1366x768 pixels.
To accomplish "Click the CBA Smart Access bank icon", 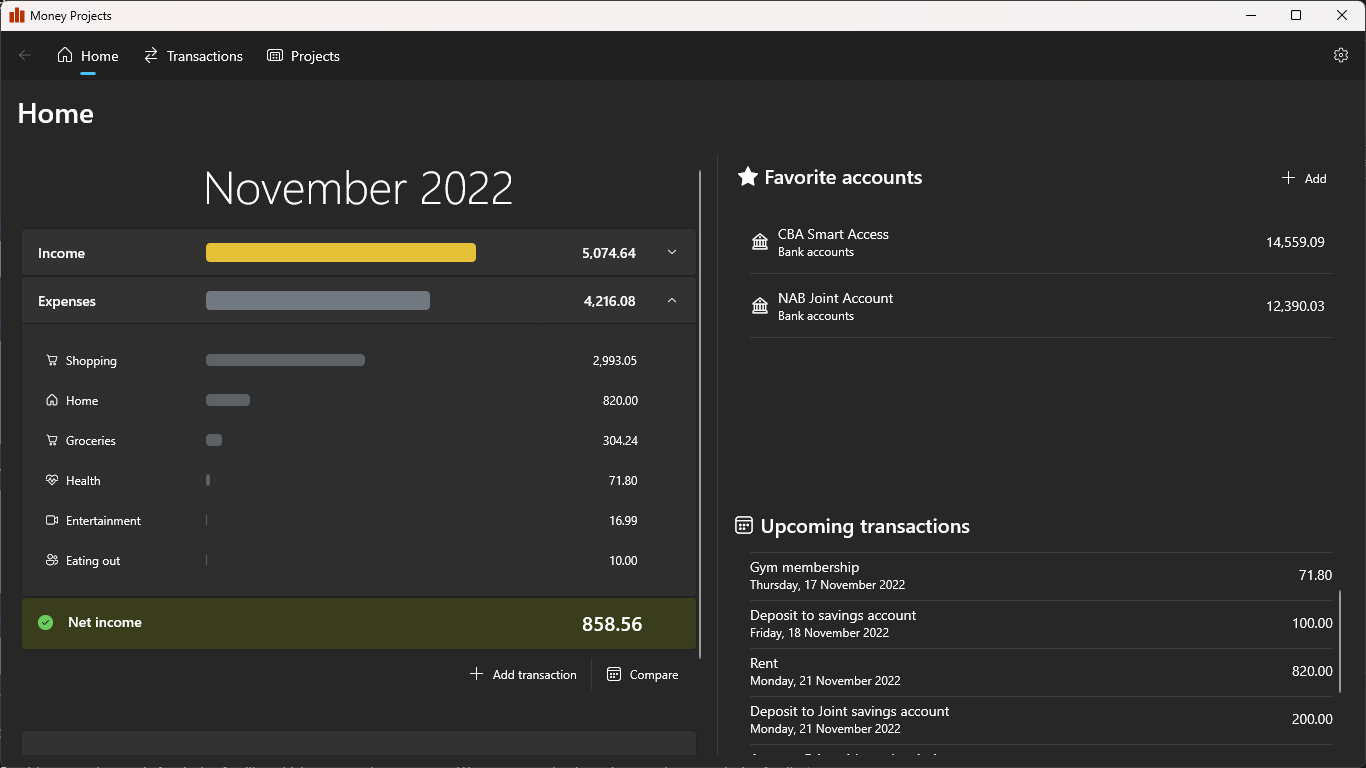I will 760,242.
